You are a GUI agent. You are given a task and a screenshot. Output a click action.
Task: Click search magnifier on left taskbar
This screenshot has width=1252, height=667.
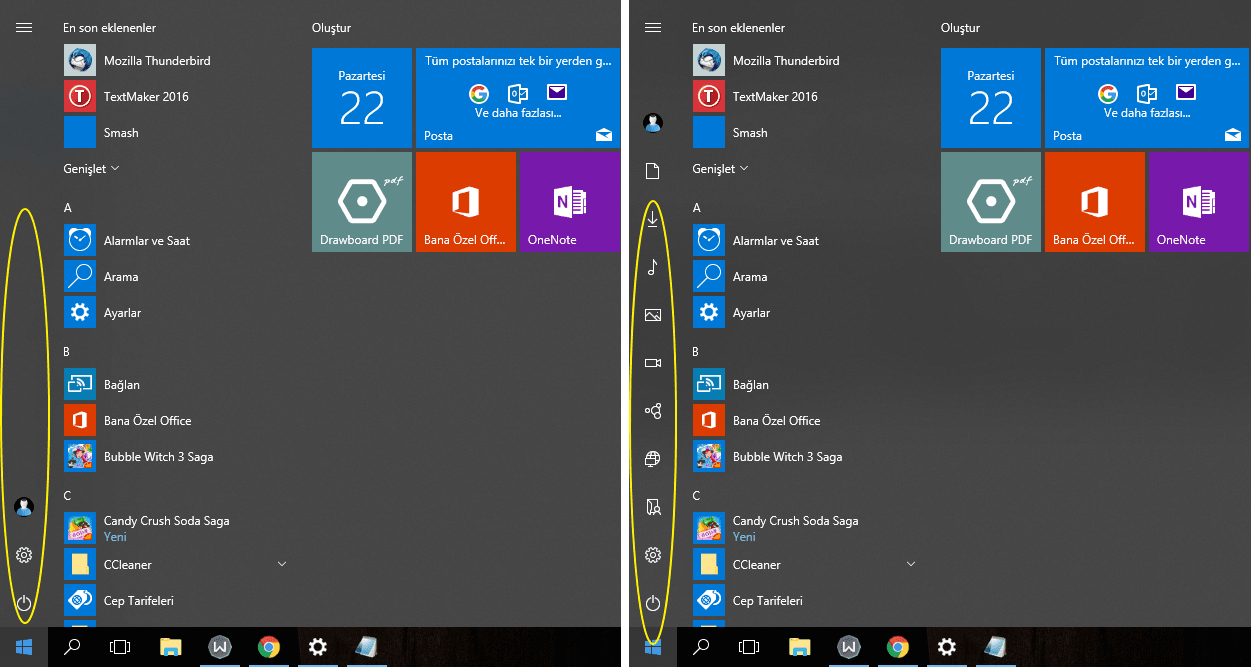click(72, 647)
